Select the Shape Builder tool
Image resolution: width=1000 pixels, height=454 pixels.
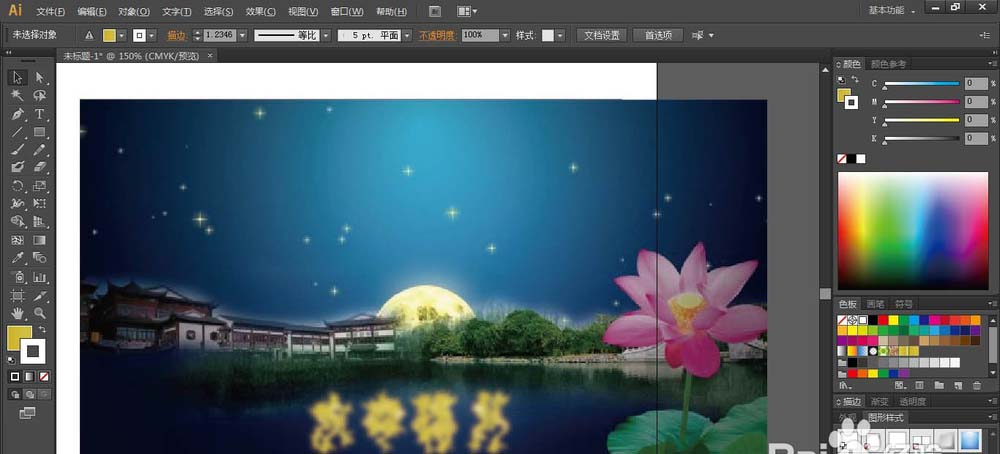[x=17, y=222]
